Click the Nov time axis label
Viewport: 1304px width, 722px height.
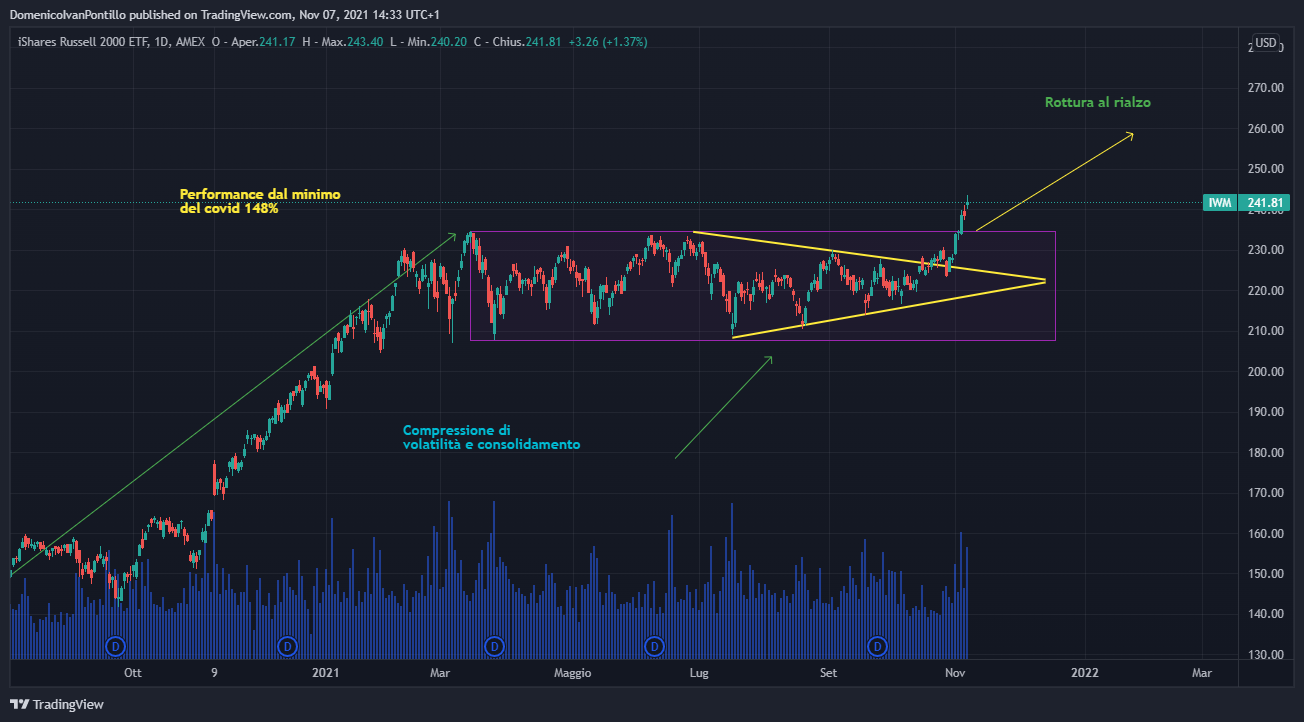click(955, 673)
